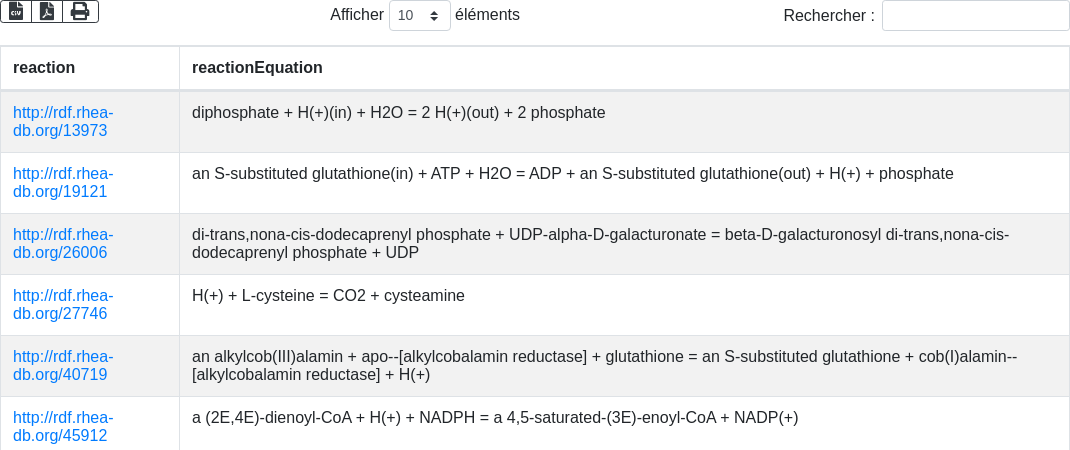1070x450 pixels.
Task: Click the Rechercher search field
Action: point(975,16)
